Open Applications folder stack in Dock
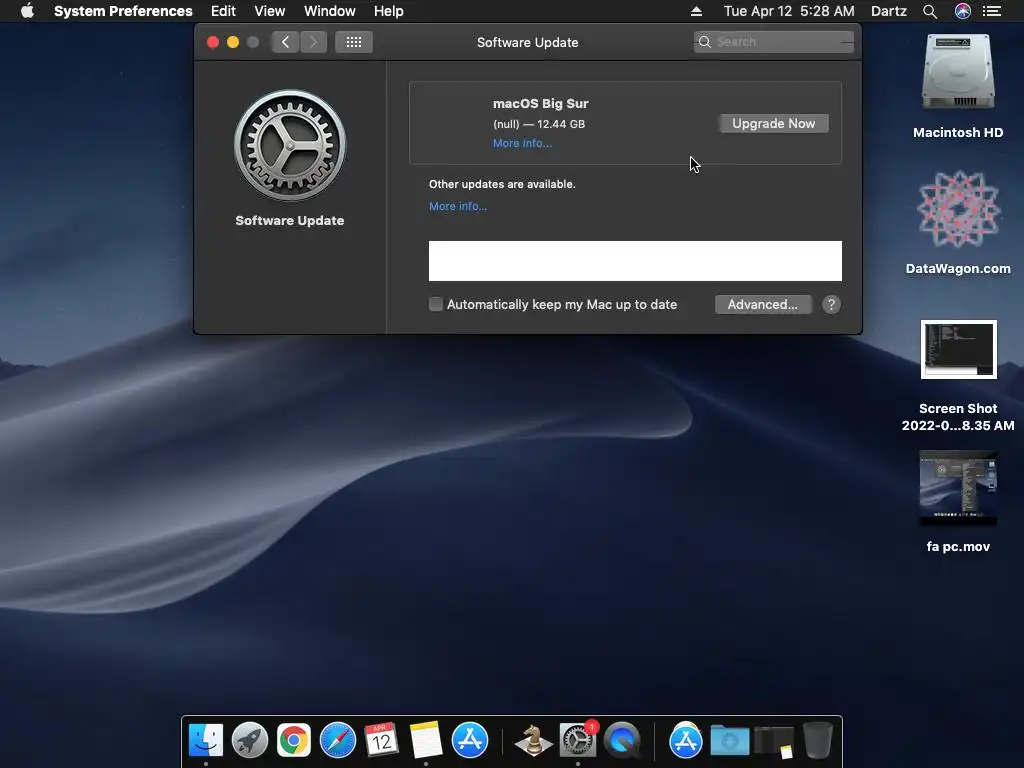Image resolution: width=1024 pixels, height=768 pixels. coord(685,741)
